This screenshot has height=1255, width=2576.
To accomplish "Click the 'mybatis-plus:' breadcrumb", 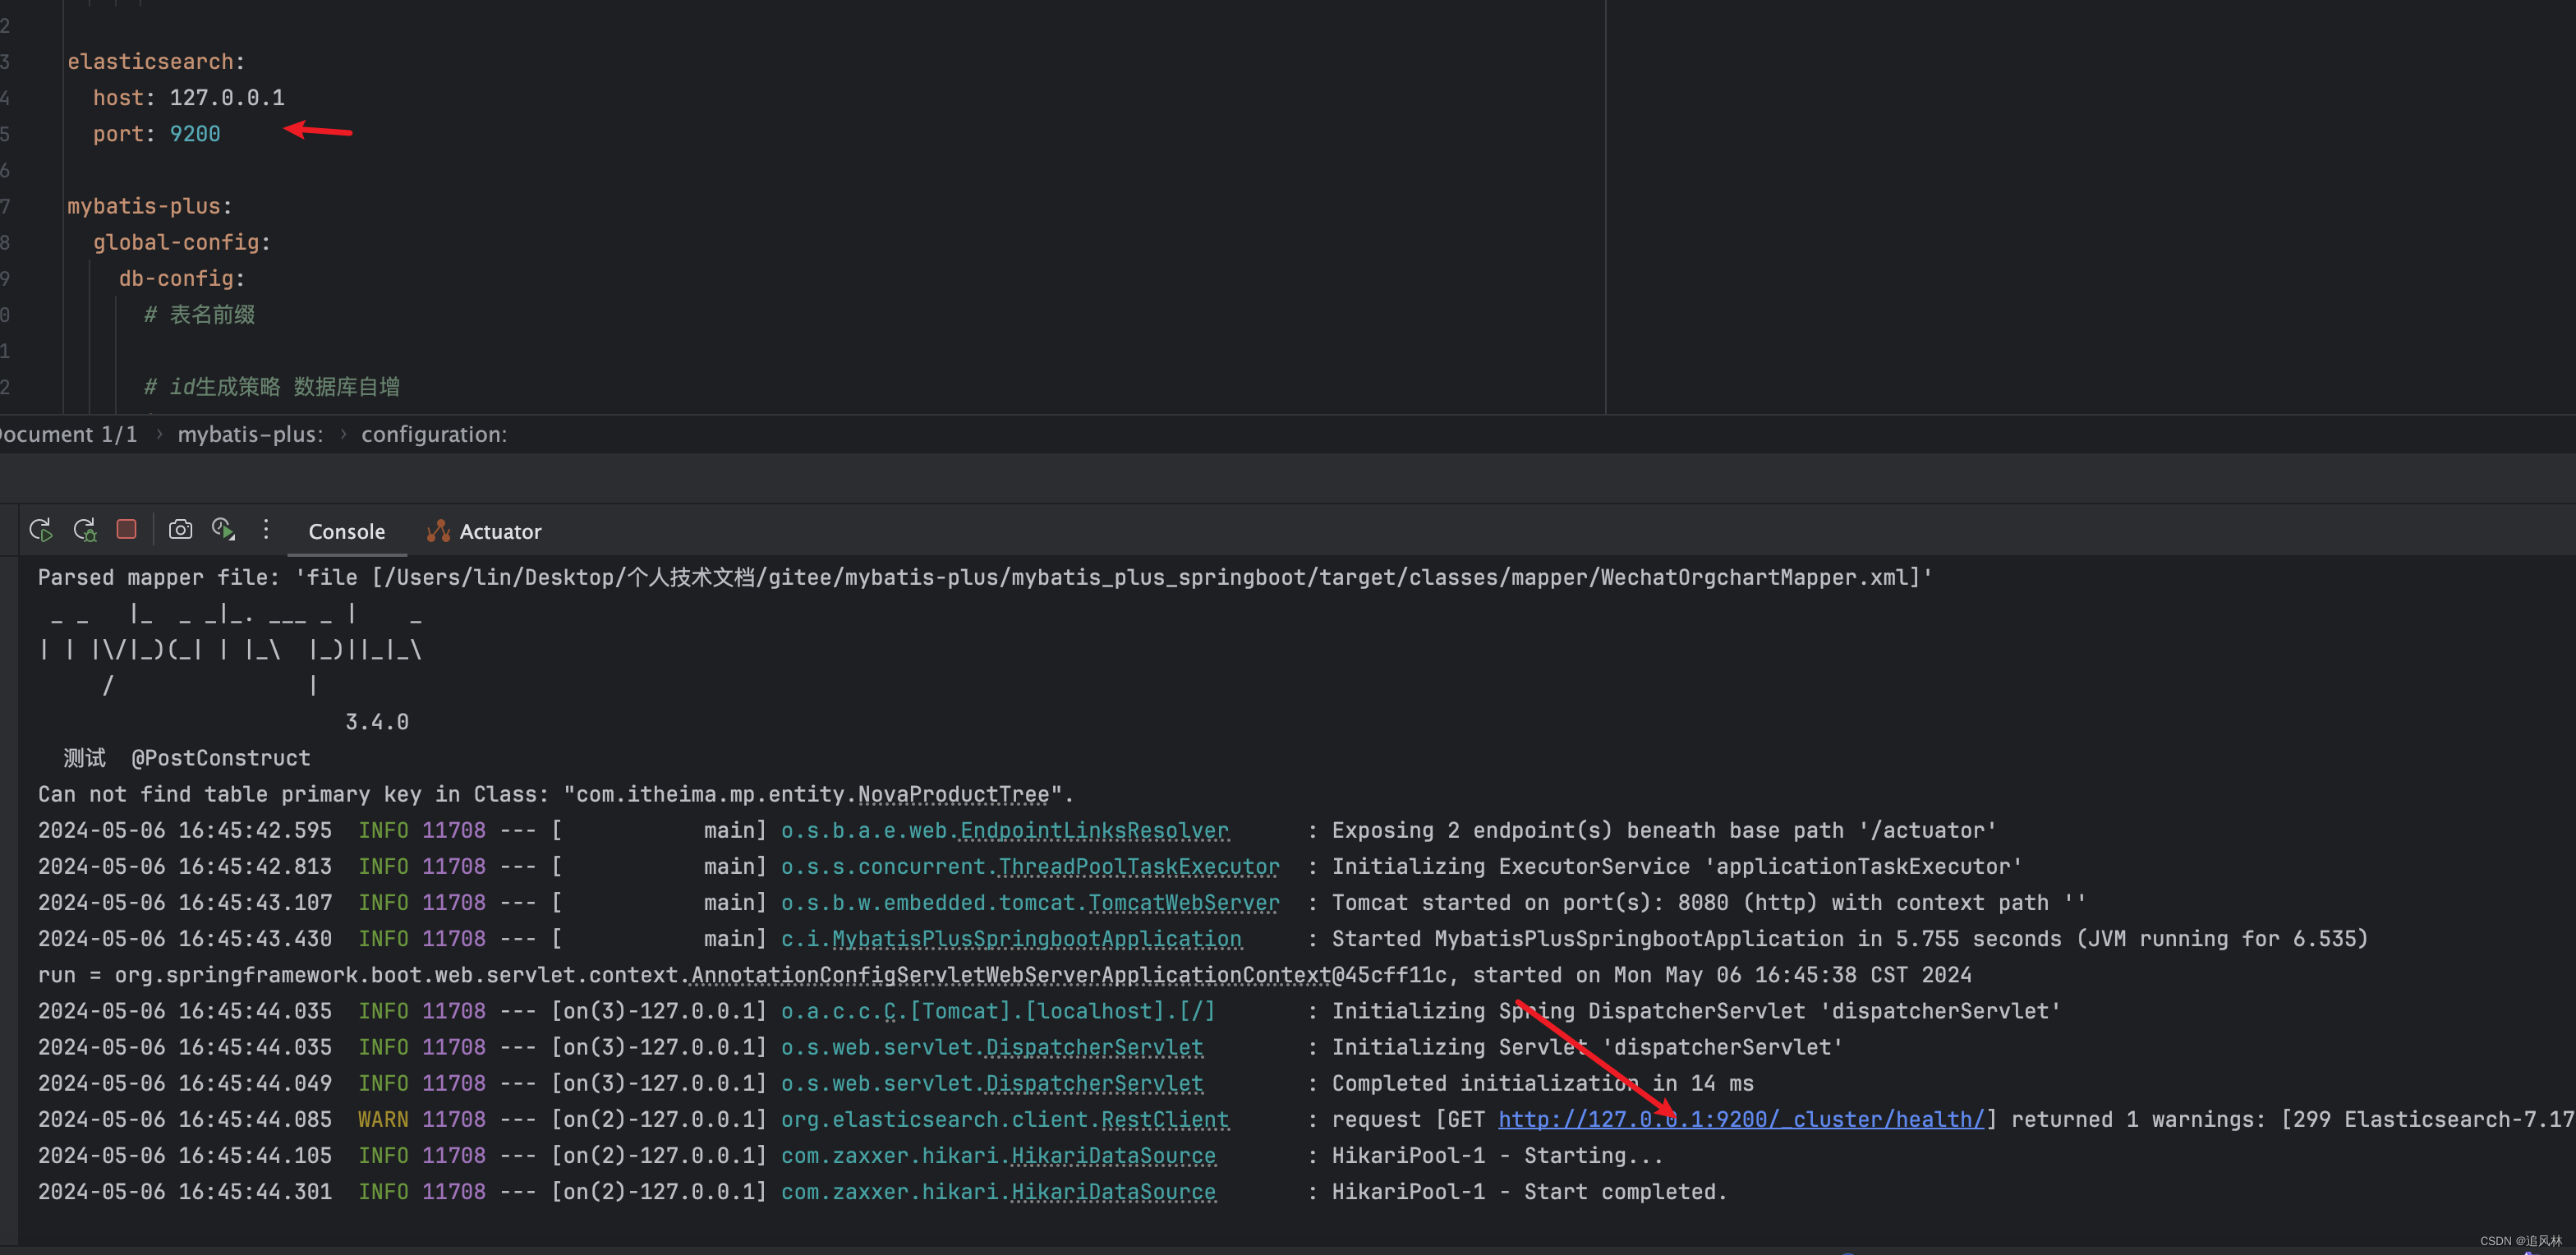I will pos(250,434).
